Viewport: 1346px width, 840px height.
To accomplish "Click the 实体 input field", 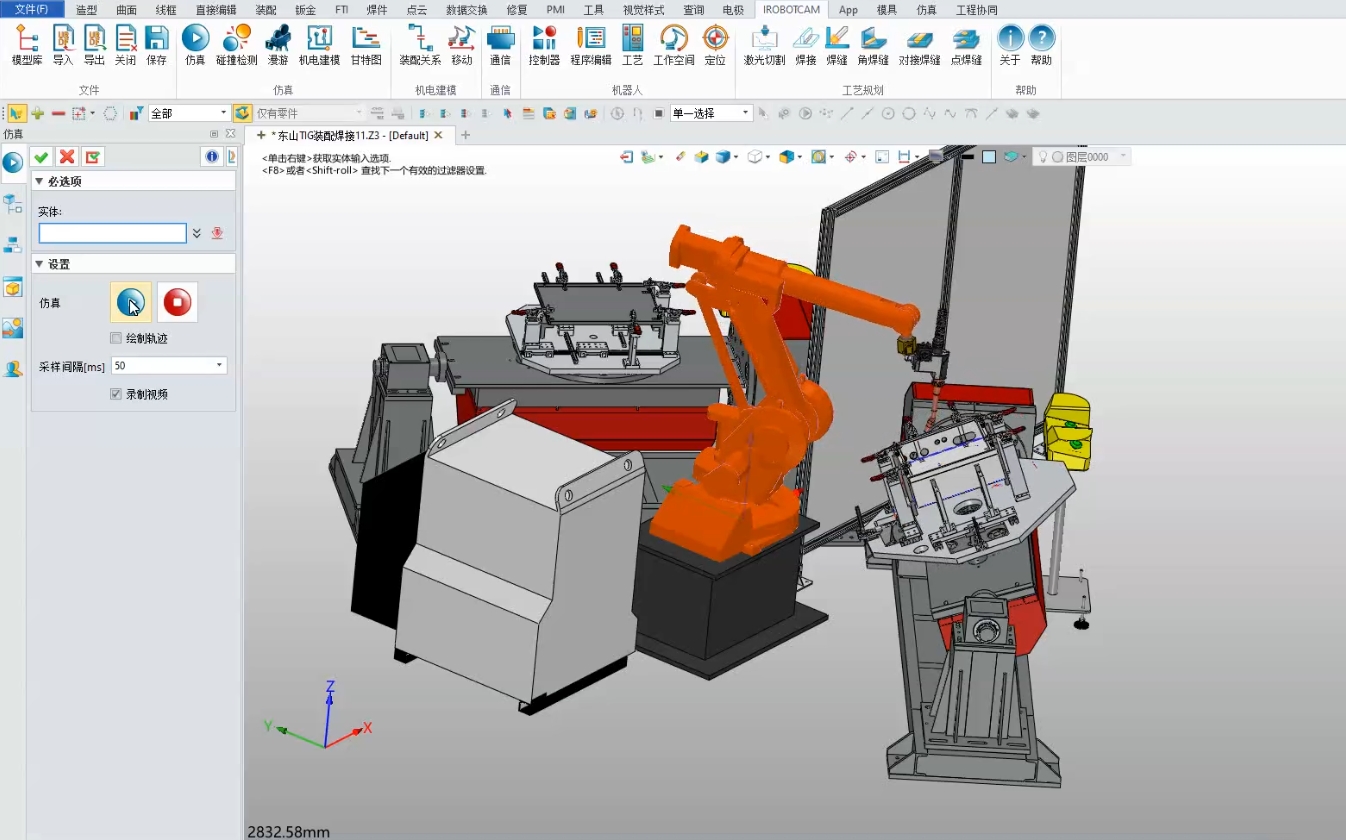I will [x=112, y=233].
